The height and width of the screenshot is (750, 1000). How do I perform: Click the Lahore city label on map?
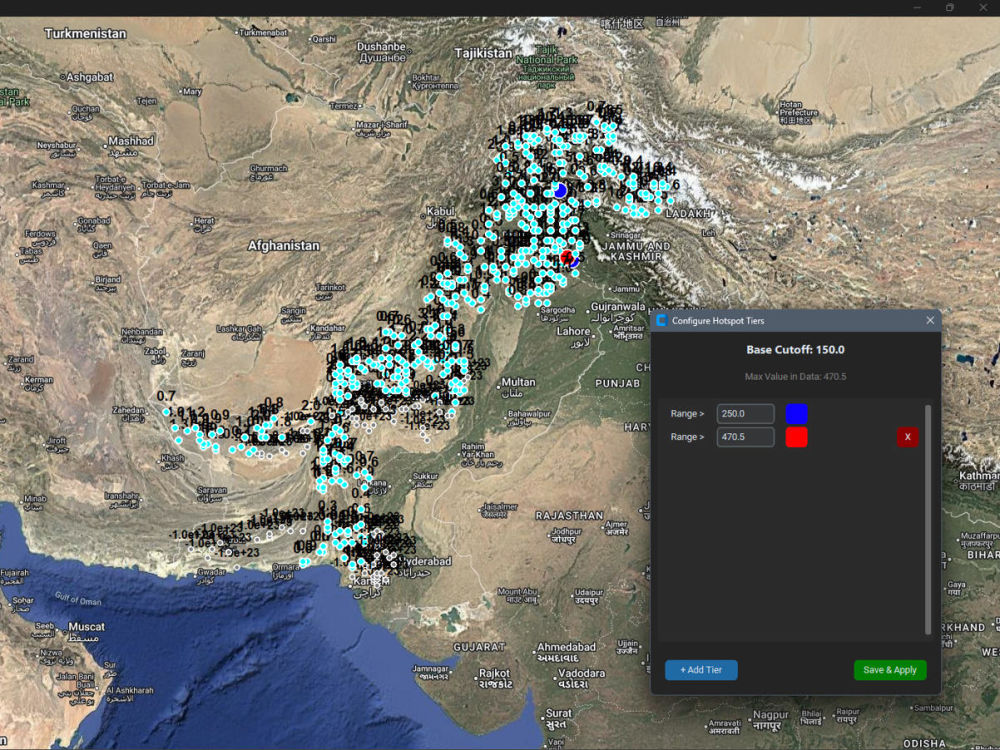tap(573, 331)
